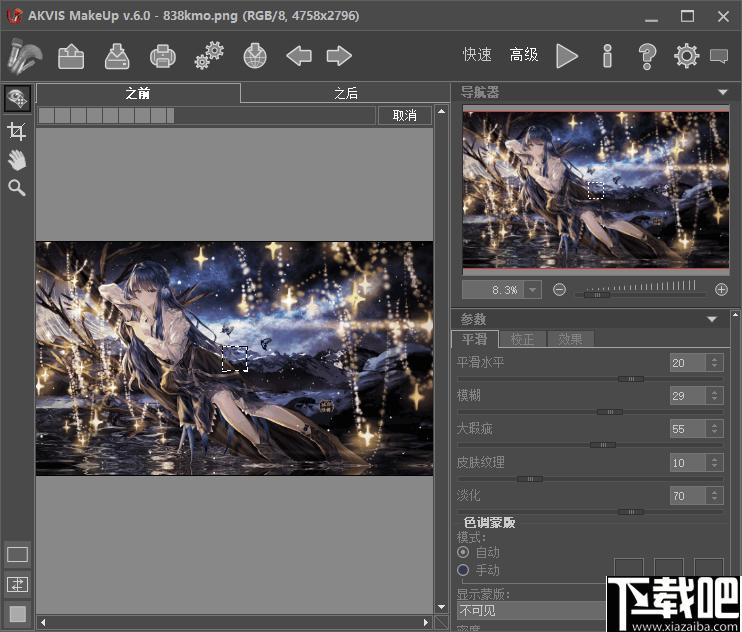
Task: Click the 淡化 value field 70
Action: [x=689, y=495]
